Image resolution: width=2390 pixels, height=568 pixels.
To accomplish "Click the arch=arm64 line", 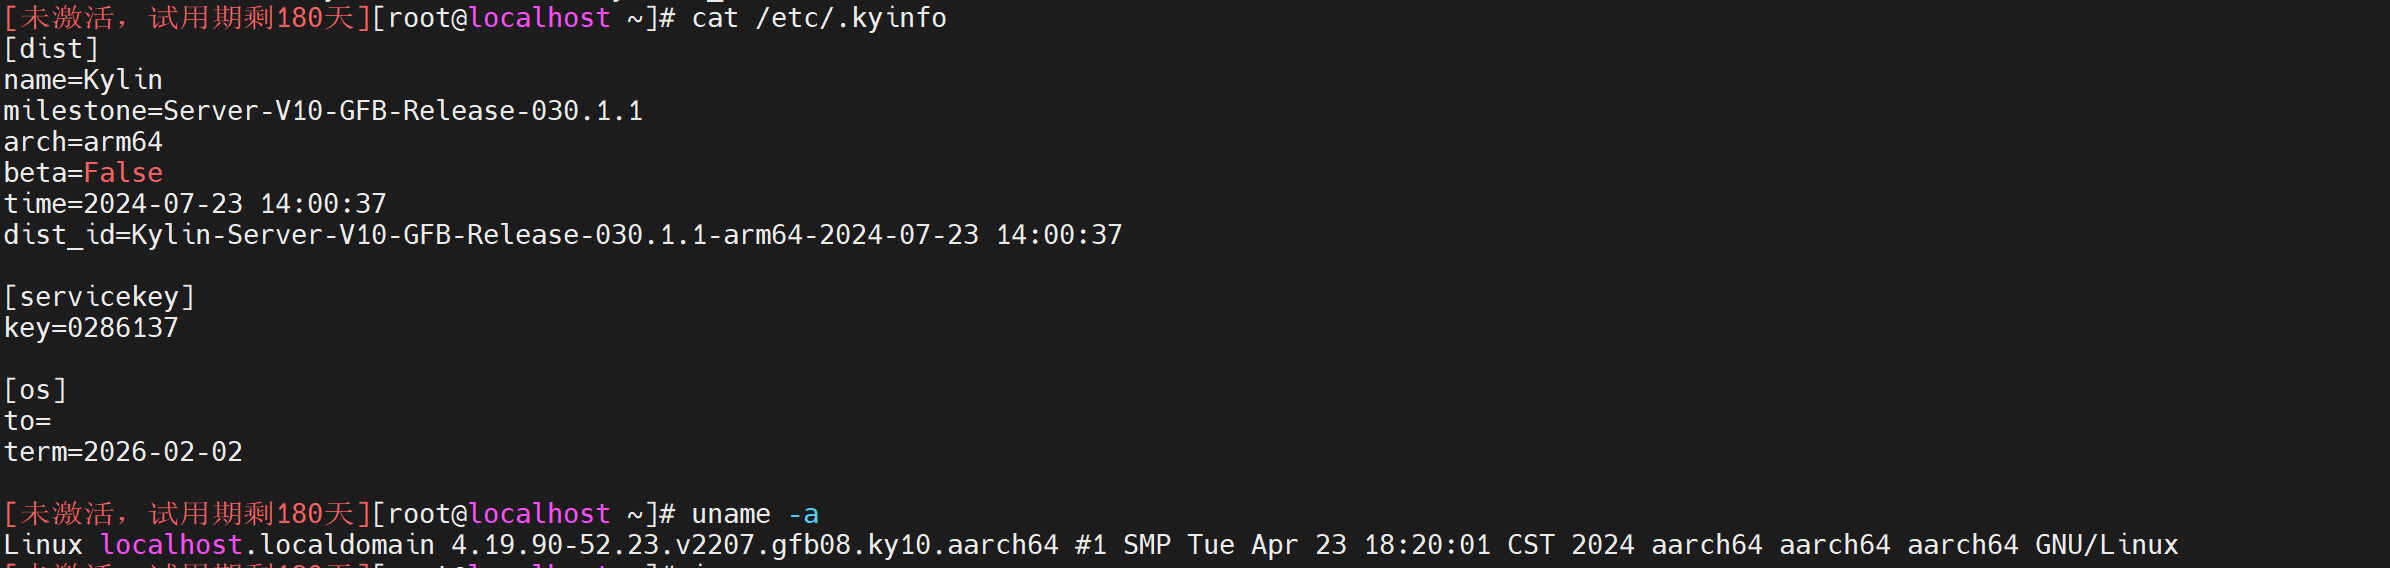I will point(83,142).
